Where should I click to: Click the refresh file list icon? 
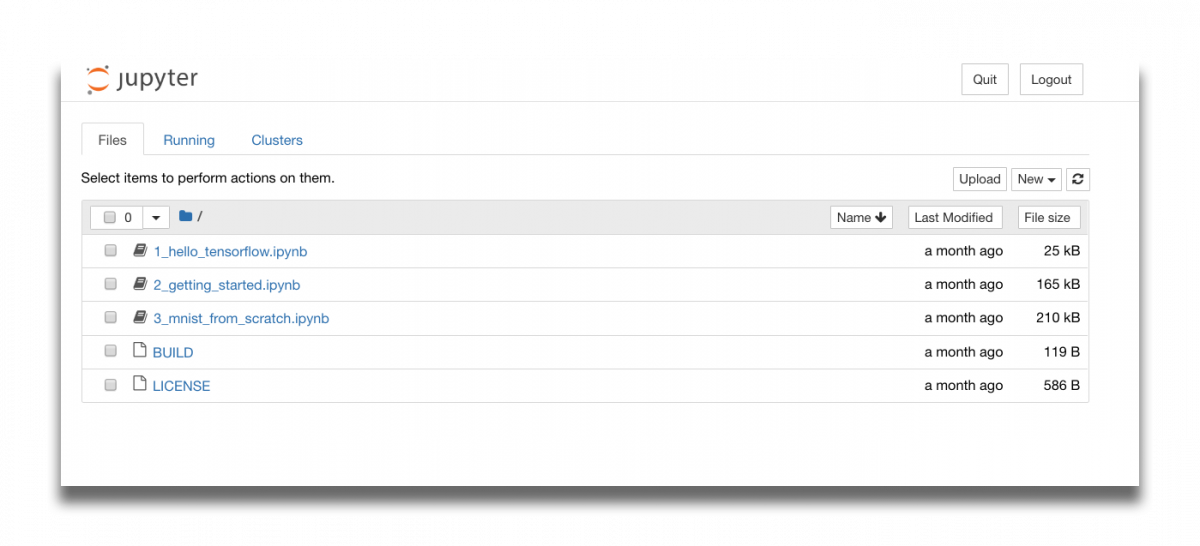click(1077, 179)
